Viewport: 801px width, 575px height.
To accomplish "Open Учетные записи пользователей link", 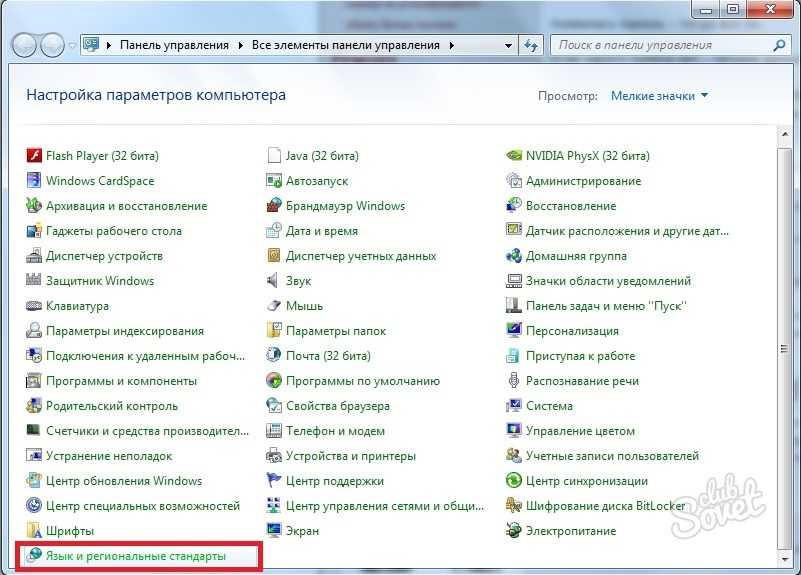I will [612, 456].
